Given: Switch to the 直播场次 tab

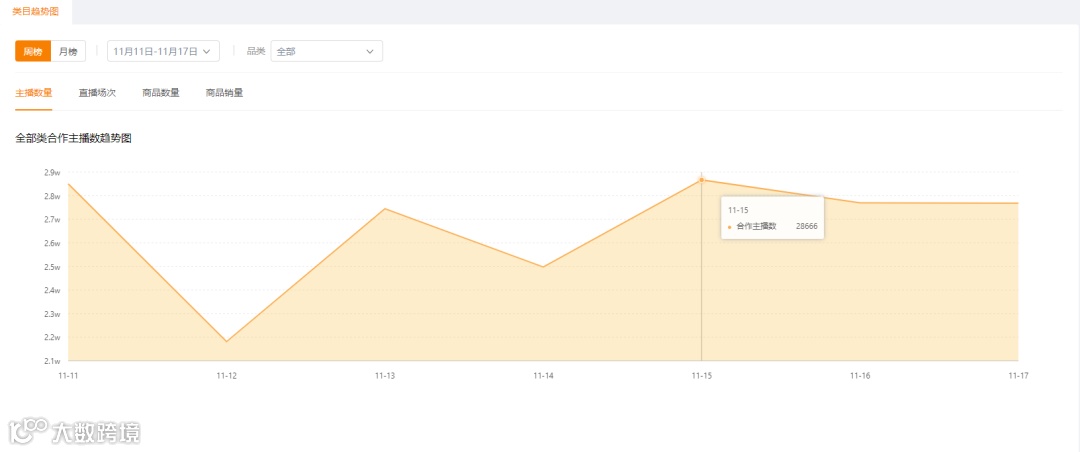Looking at the screenshot, I should (x=97, y=93).
